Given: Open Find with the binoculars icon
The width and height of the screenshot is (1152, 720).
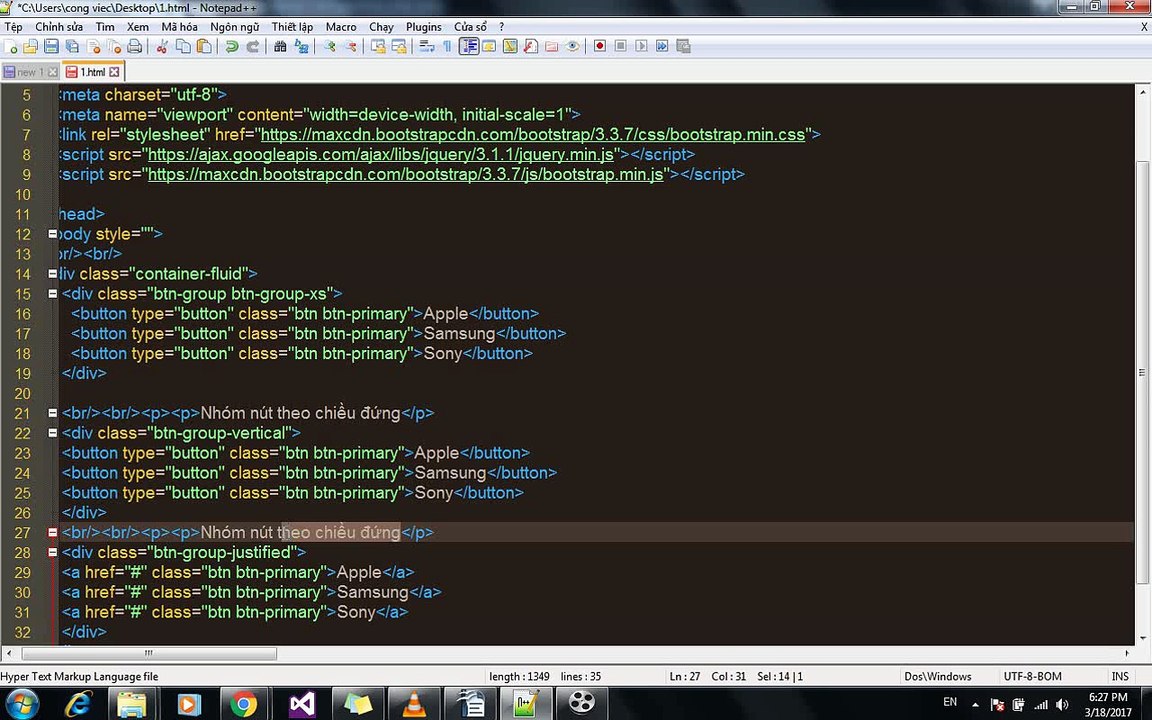Looking at the screenshot, I should 280,46.
